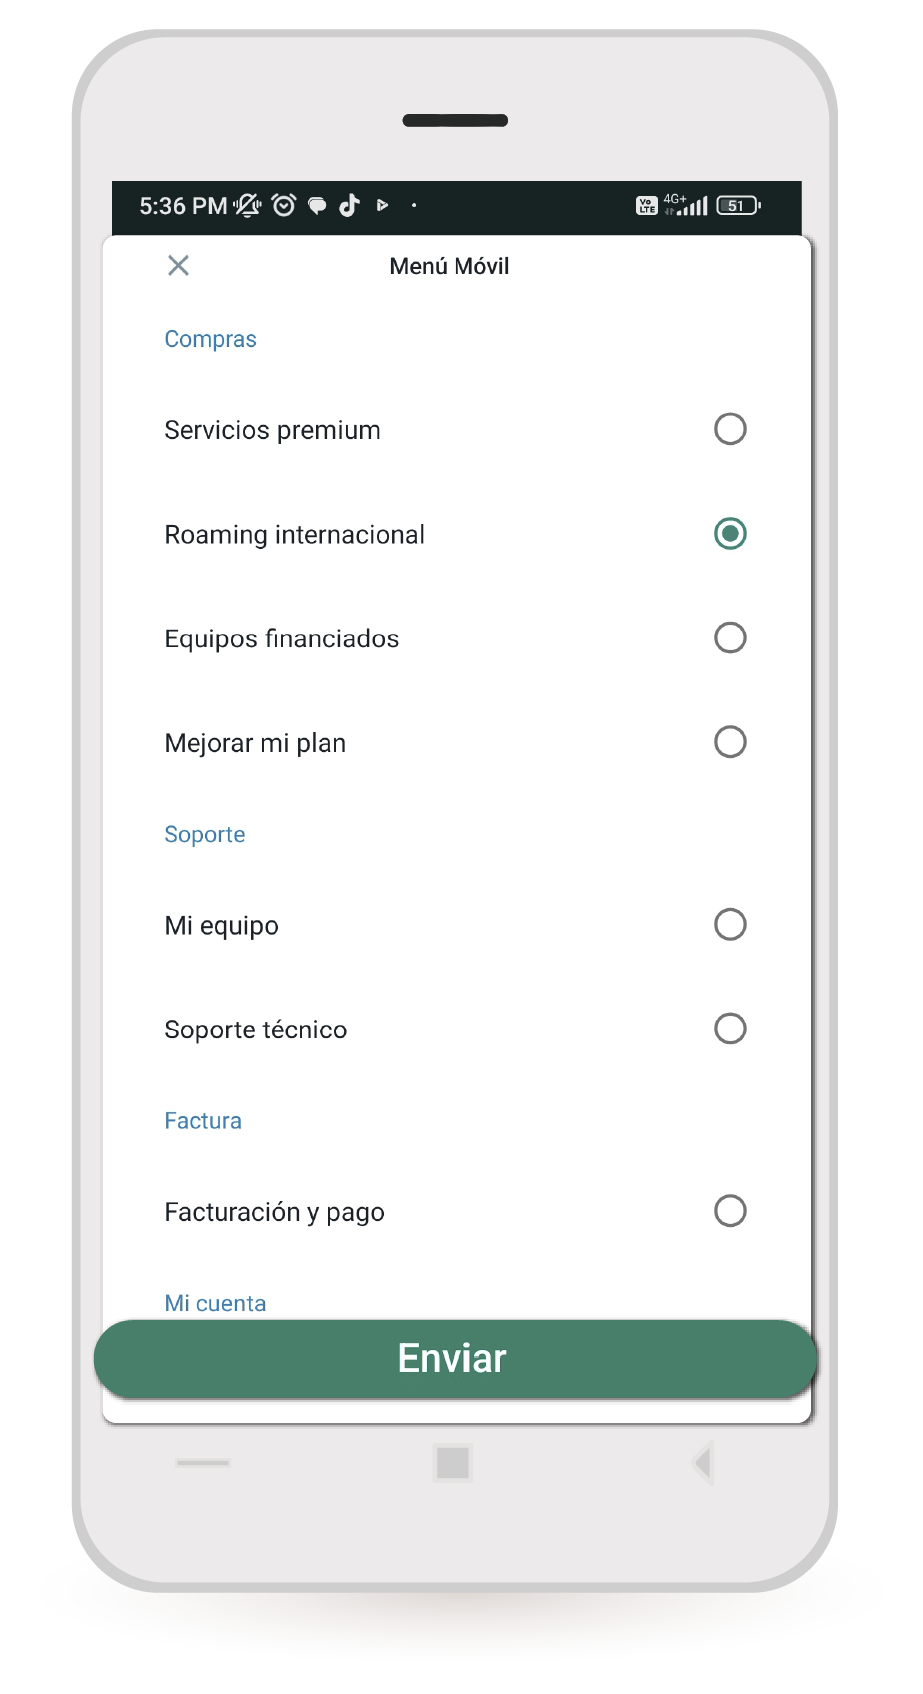Tap the play notification icon

[382, 205]
